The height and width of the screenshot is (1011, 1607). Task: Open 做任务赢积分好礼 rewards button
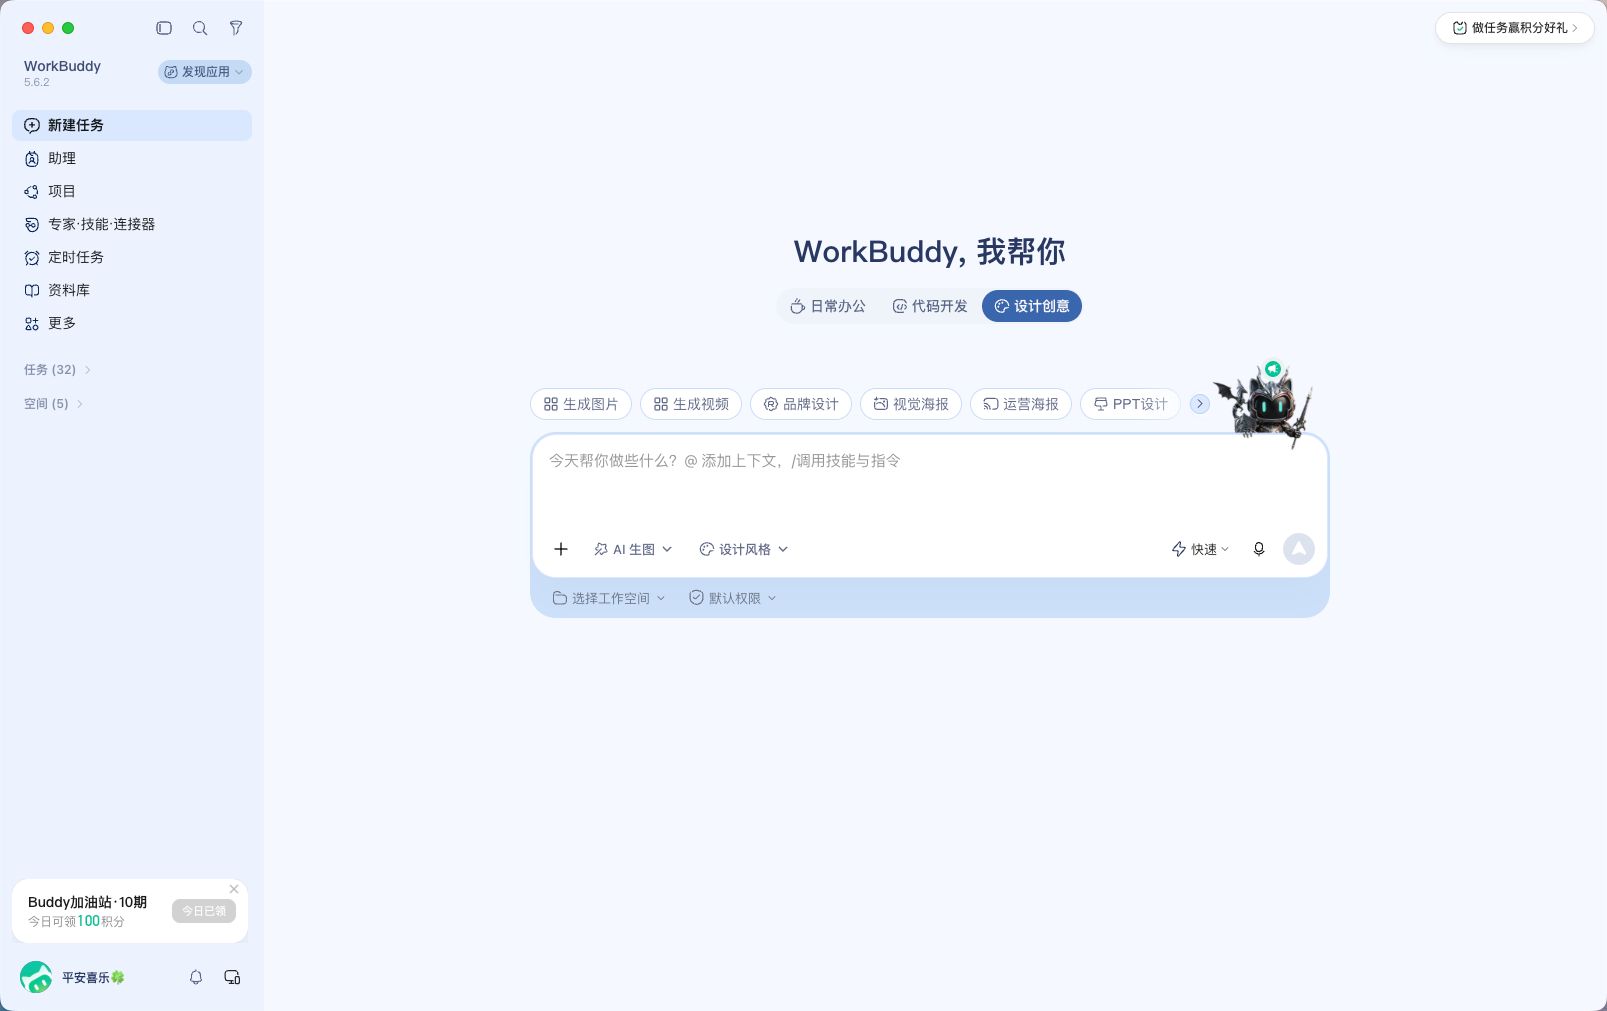tap(1515, 28)
